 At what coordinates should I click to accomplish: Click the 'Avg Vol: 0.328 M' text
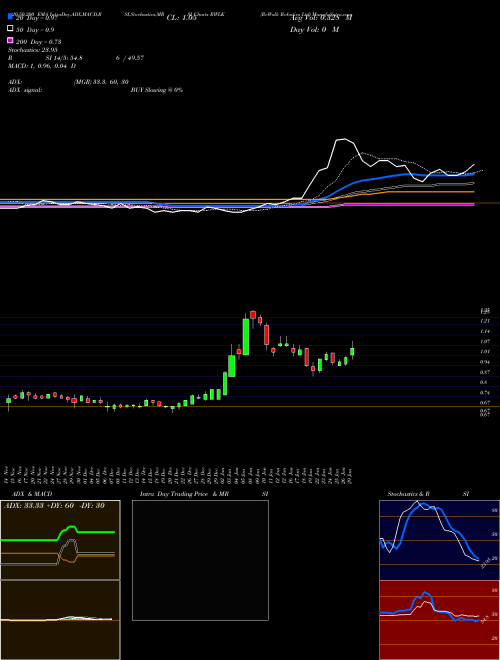tap(321, 18)
